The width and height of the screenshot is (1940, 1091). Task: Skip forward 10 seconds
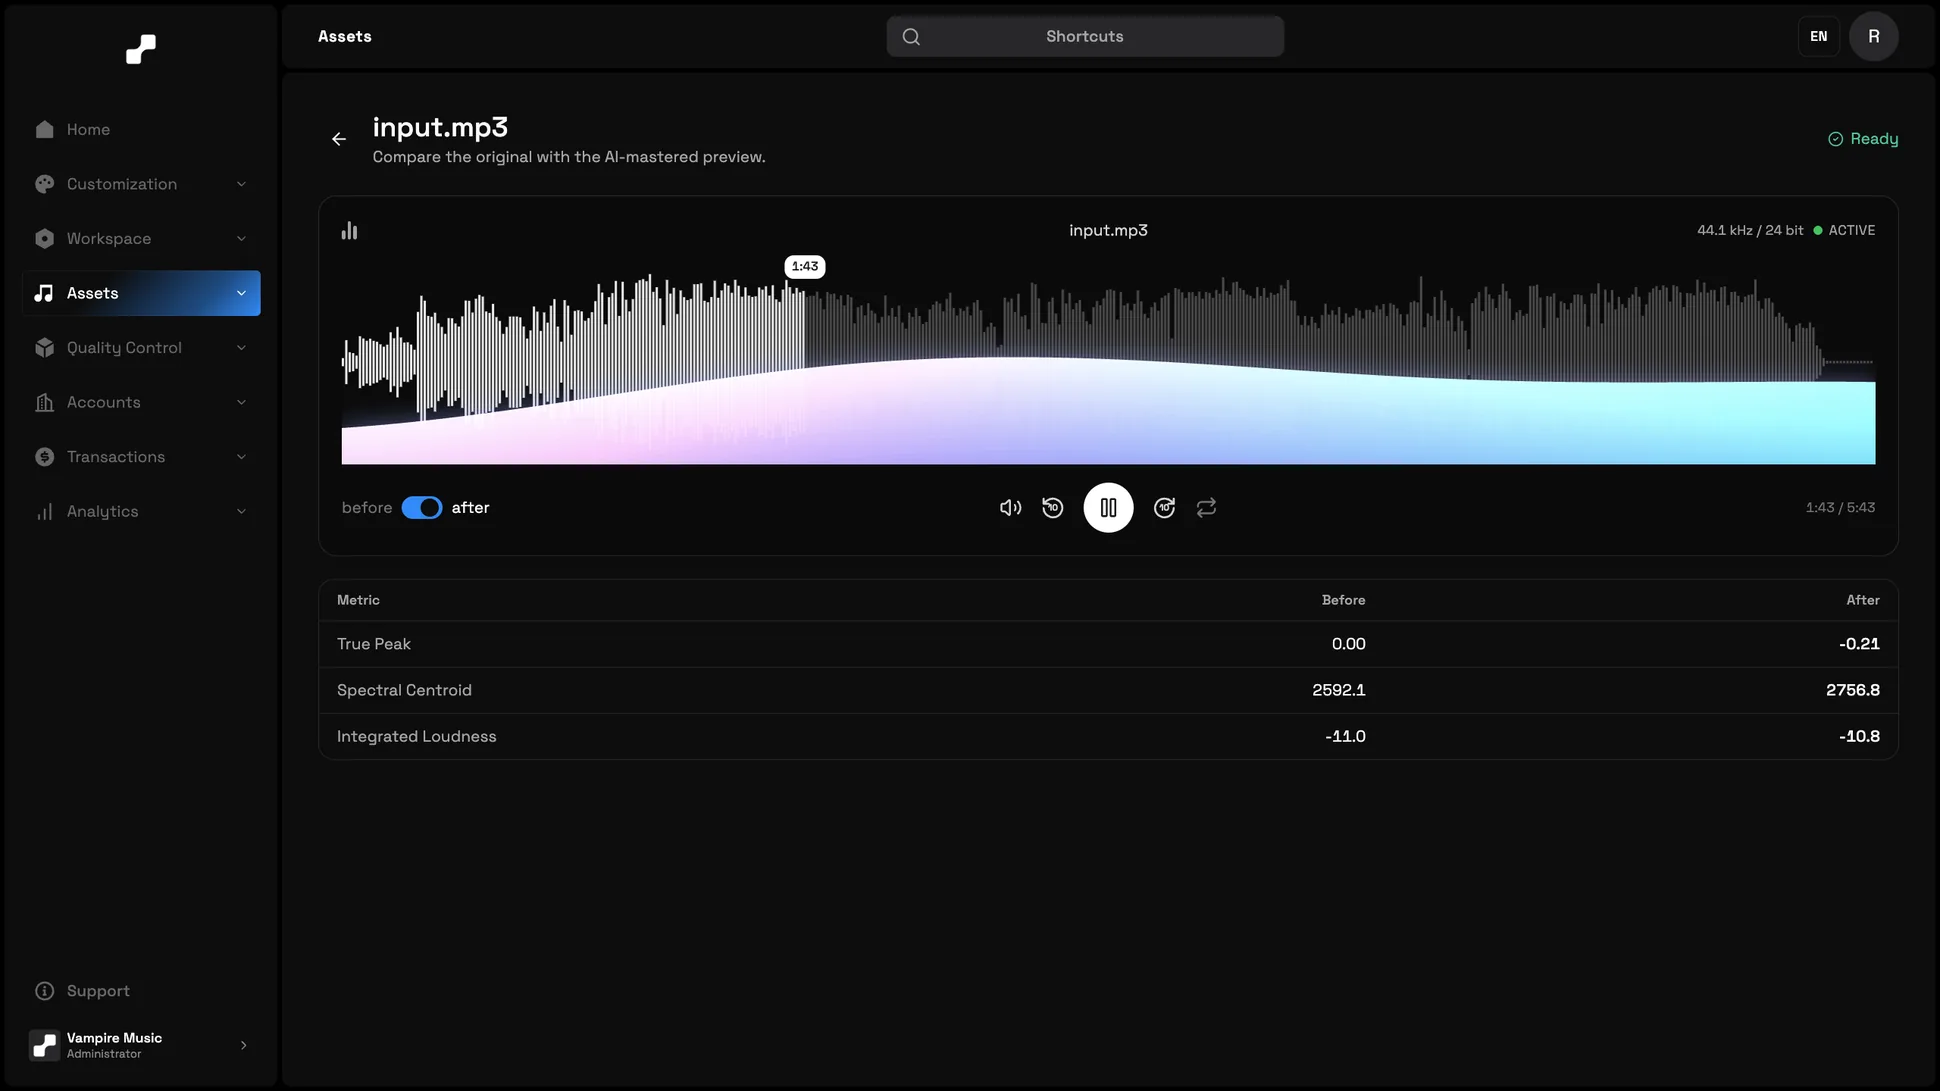pyautogui.click(x=1164, y=508)
